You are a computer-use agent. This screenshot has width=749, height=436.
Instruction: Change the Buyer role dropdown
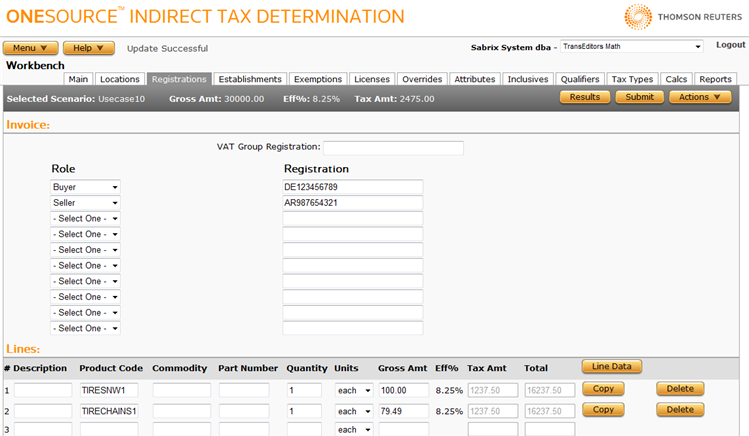click(x=86, y=187)
